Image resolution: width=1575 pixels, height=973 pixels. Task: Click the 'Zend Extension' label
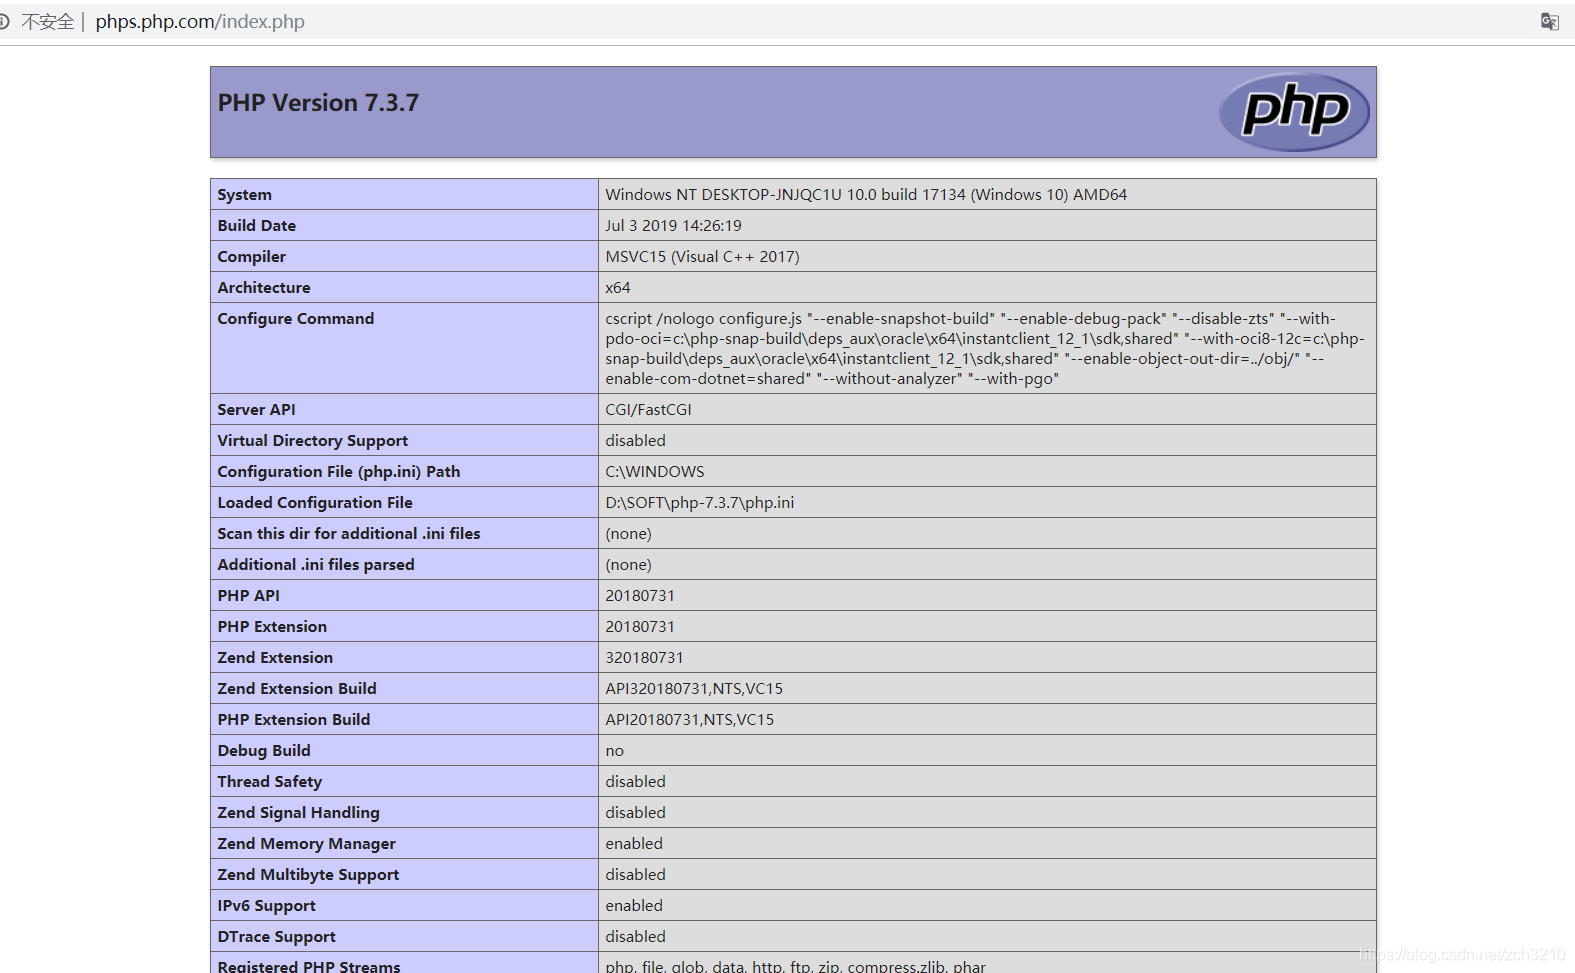pyautogui.click(x=275, y=657)
